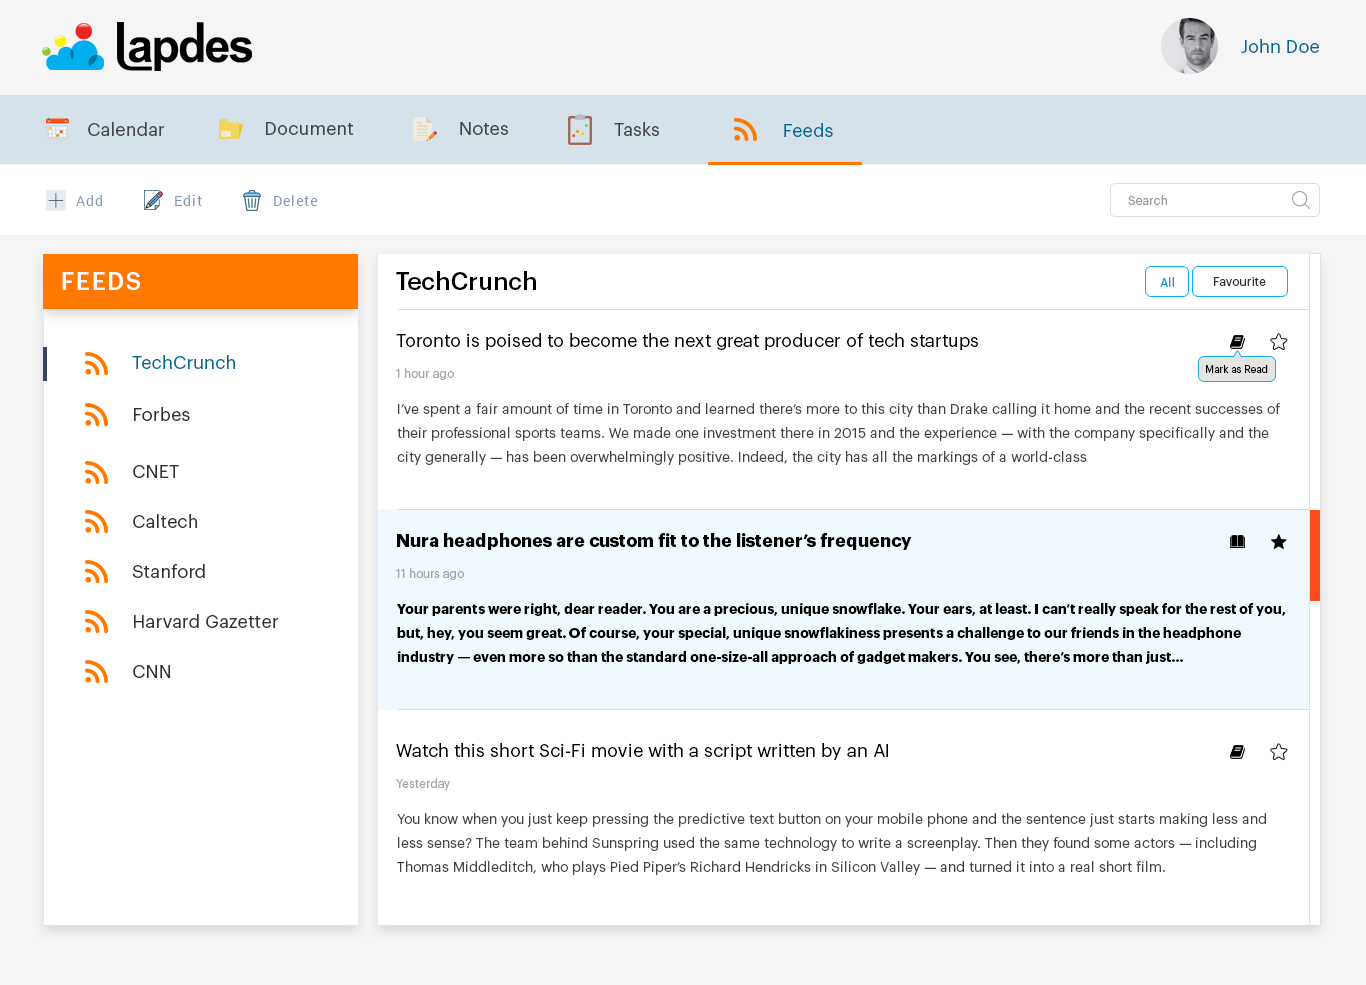
Task: Click the Calendar icon in navigation
Action: coord(58,129)
